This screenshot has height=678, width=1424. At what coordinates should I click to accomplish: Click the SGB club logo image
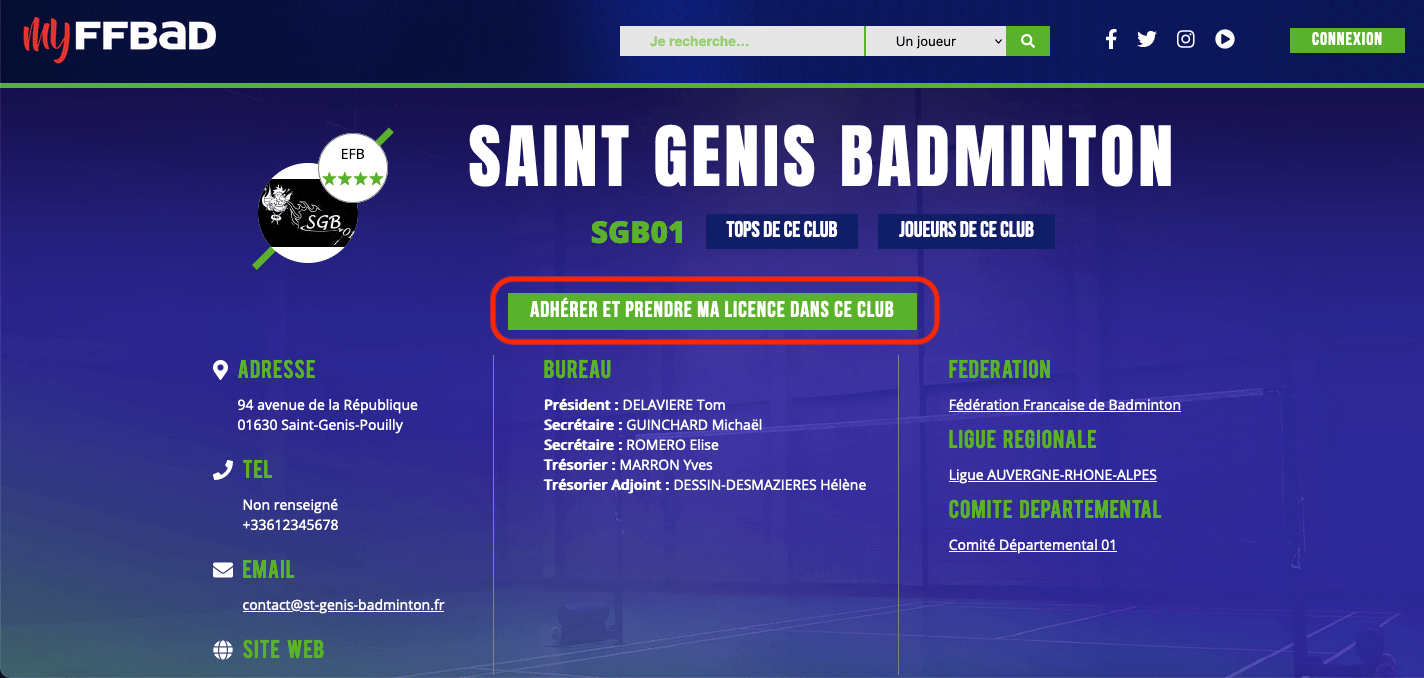click(x=307, y=213)
